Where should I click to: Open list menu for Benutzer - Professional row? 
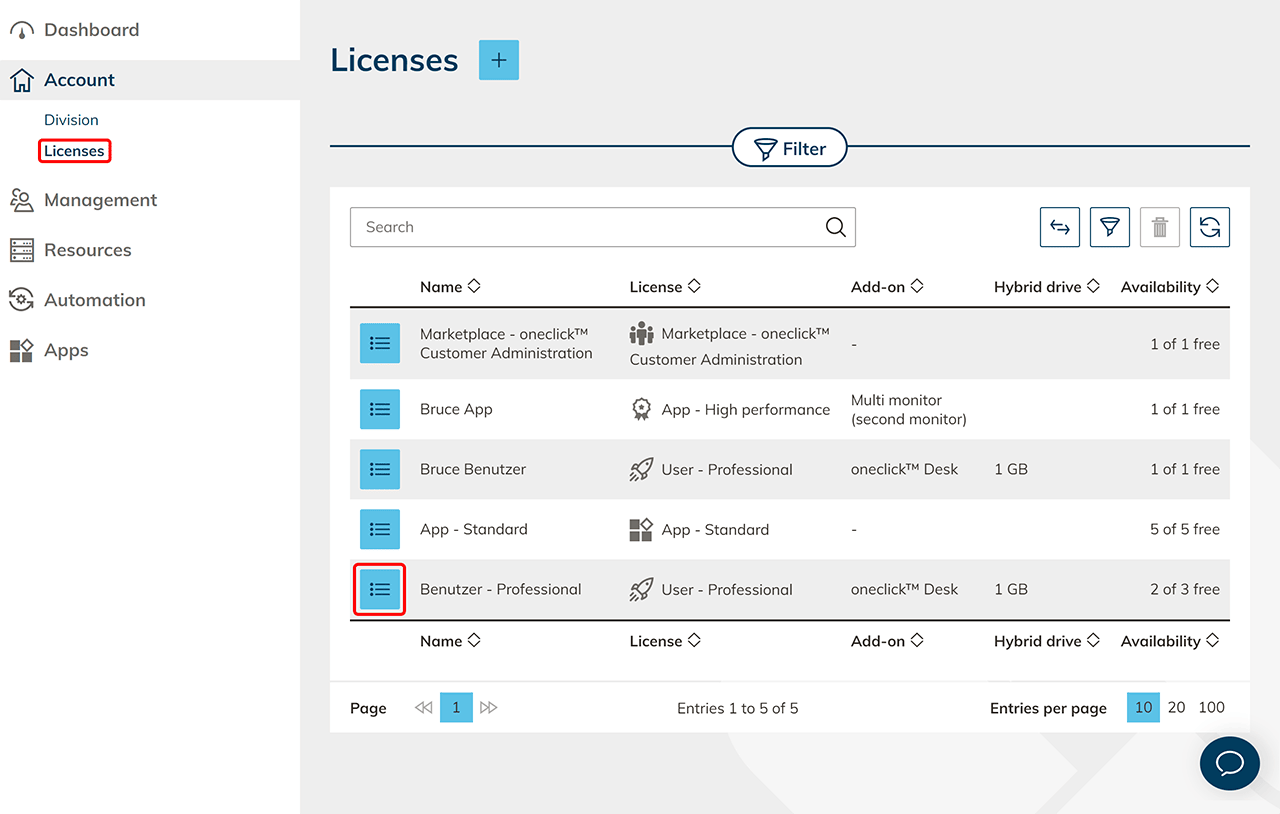(x=380, y=589)
